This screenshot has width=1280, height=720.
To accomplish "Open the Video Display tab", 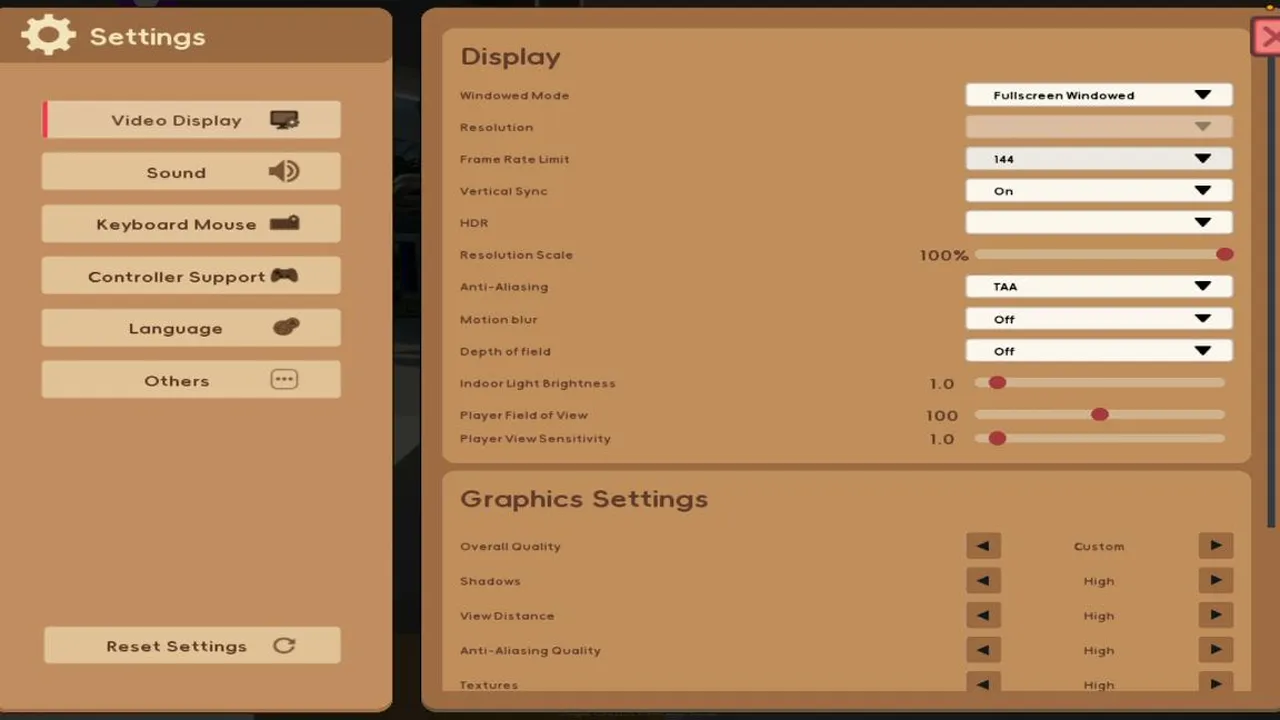I will click(191, 120).
